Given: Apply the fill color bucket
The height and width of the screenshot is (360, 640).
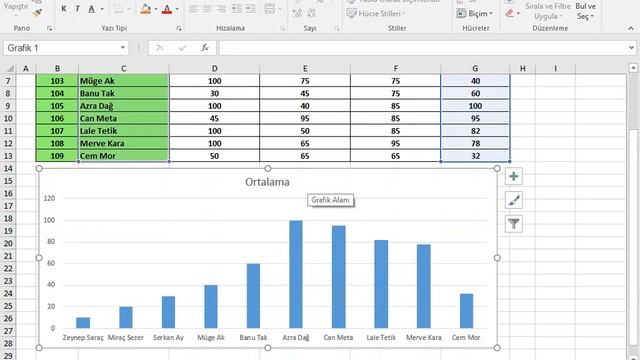Looking at the screenshot, I should point(146,9).
